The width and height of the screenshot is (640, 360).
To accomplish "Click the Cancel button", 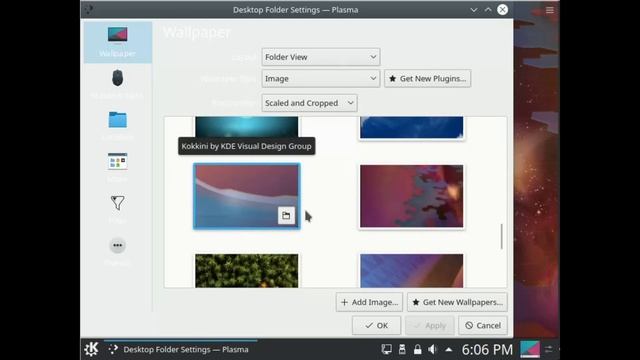I will 483,325.
